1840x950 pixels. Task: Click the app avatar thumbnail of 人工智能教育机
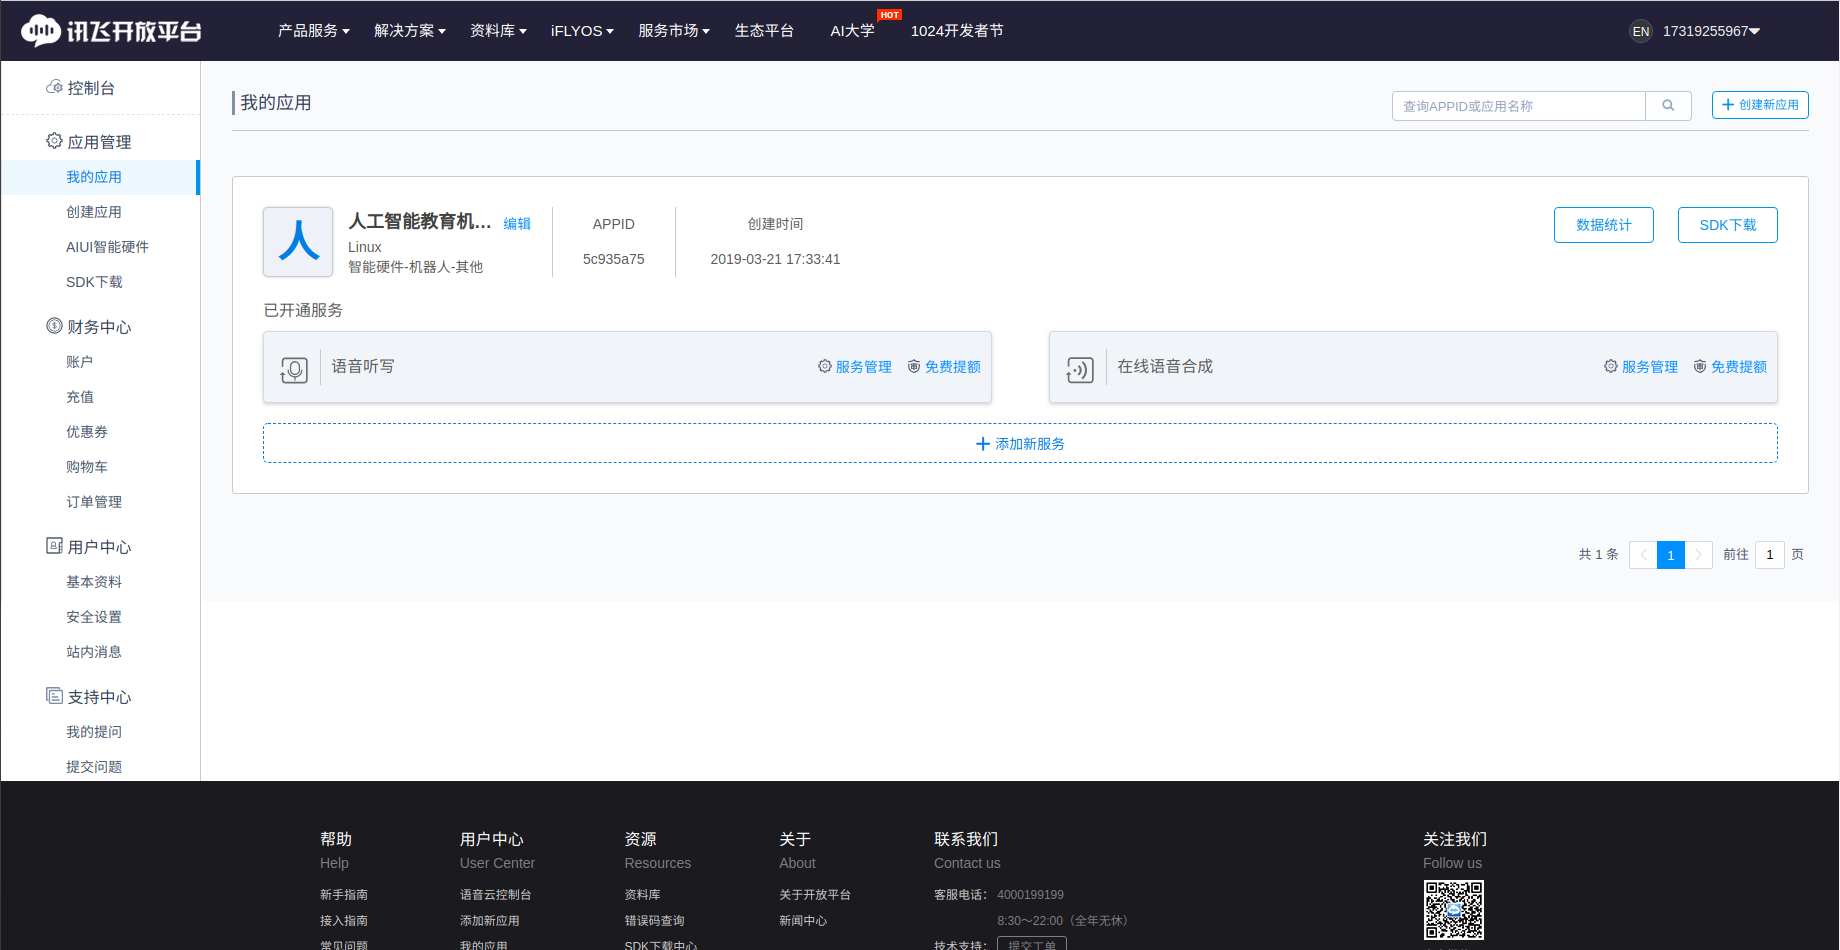[x=297, y=242]
